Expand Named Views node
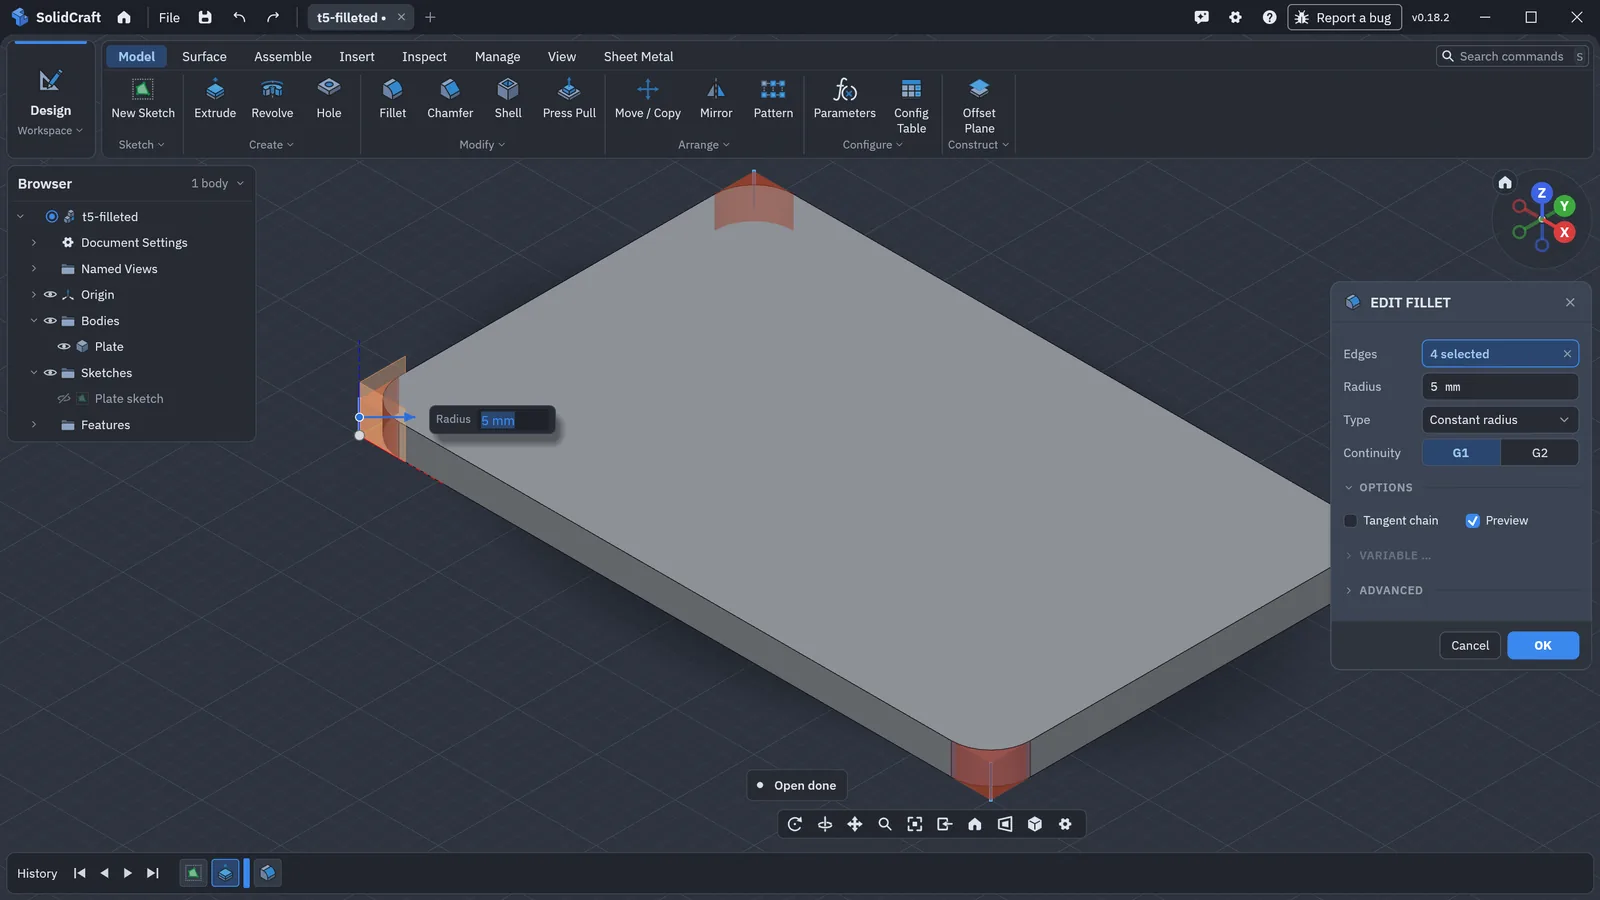Image resolution: width=1600 pixels, height=900 pixels. coord(34,269)
